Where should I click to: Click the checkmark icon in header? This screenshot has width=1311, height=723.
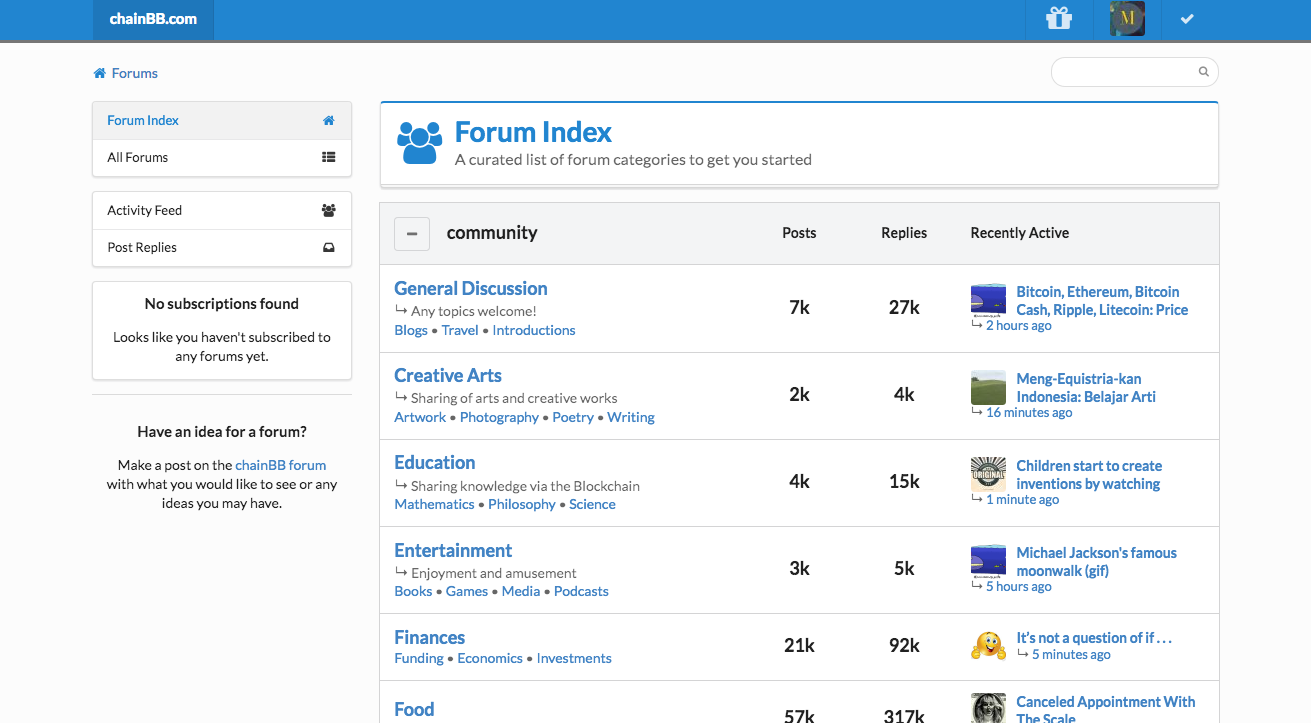[x=1187, y=19]
